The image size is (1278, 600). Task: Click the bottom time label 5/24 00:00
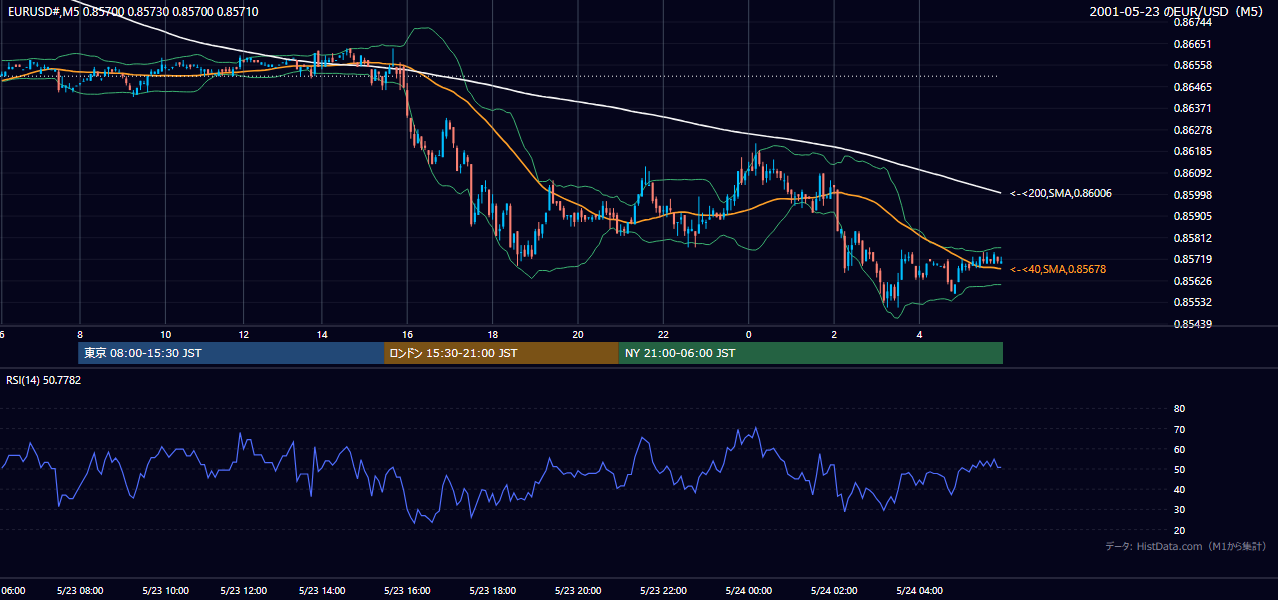pos(747,590)
